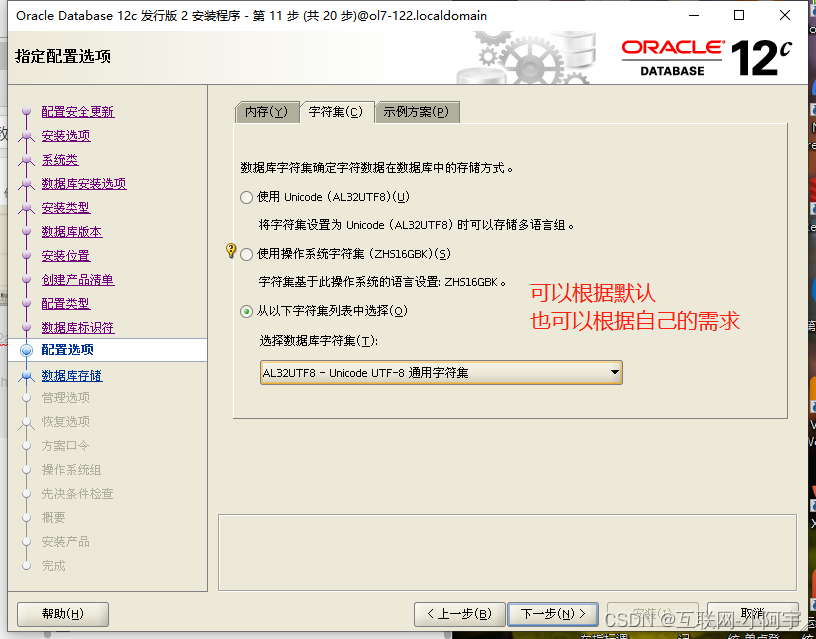Click the empty message area at bottom
Screen dimensions: 816x639
[507, 553]
